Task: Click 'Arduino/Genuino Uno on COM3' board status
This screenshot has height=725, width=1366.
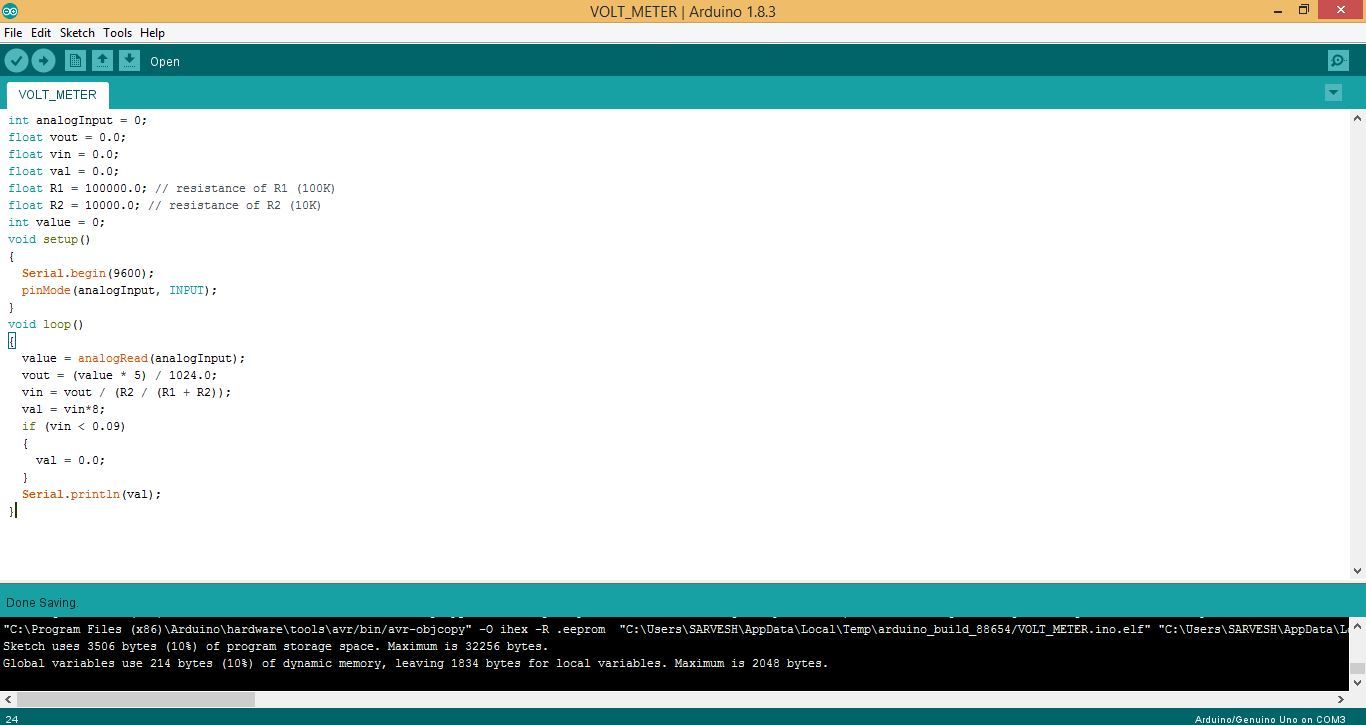Action: (x=1270, y=719)
